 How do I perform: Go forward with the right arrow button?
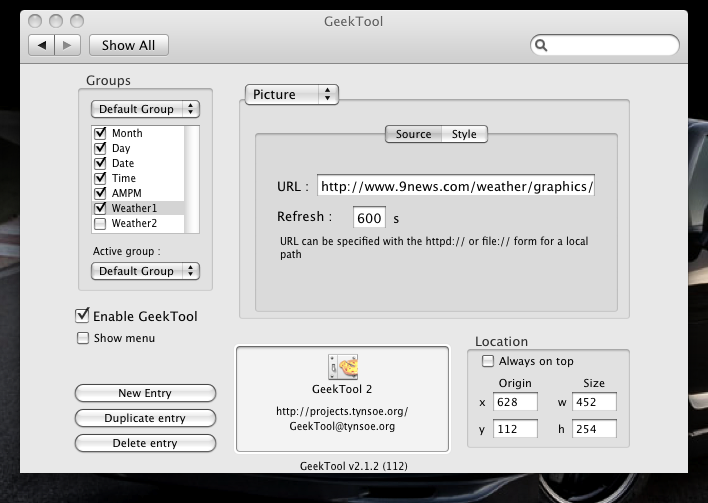click(67, 45)
